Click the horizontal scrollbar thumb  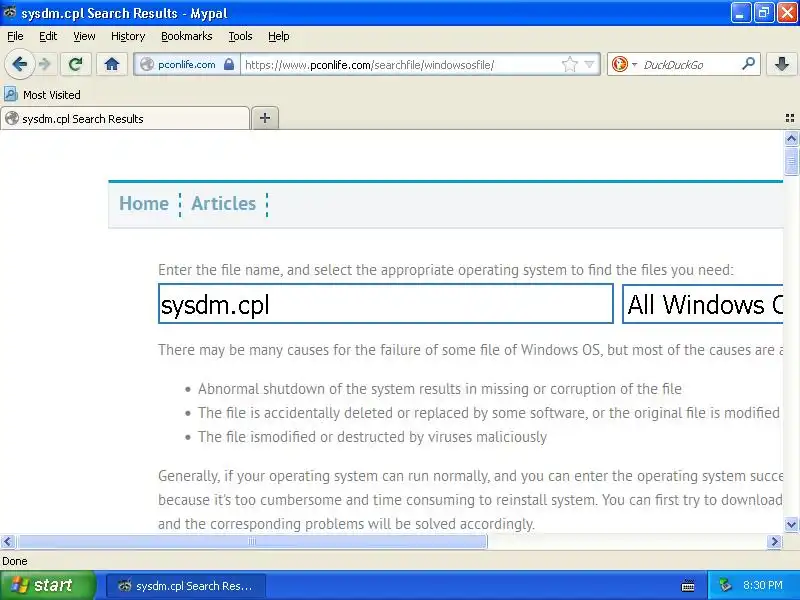pyautogui.click(x=252, y=541)
